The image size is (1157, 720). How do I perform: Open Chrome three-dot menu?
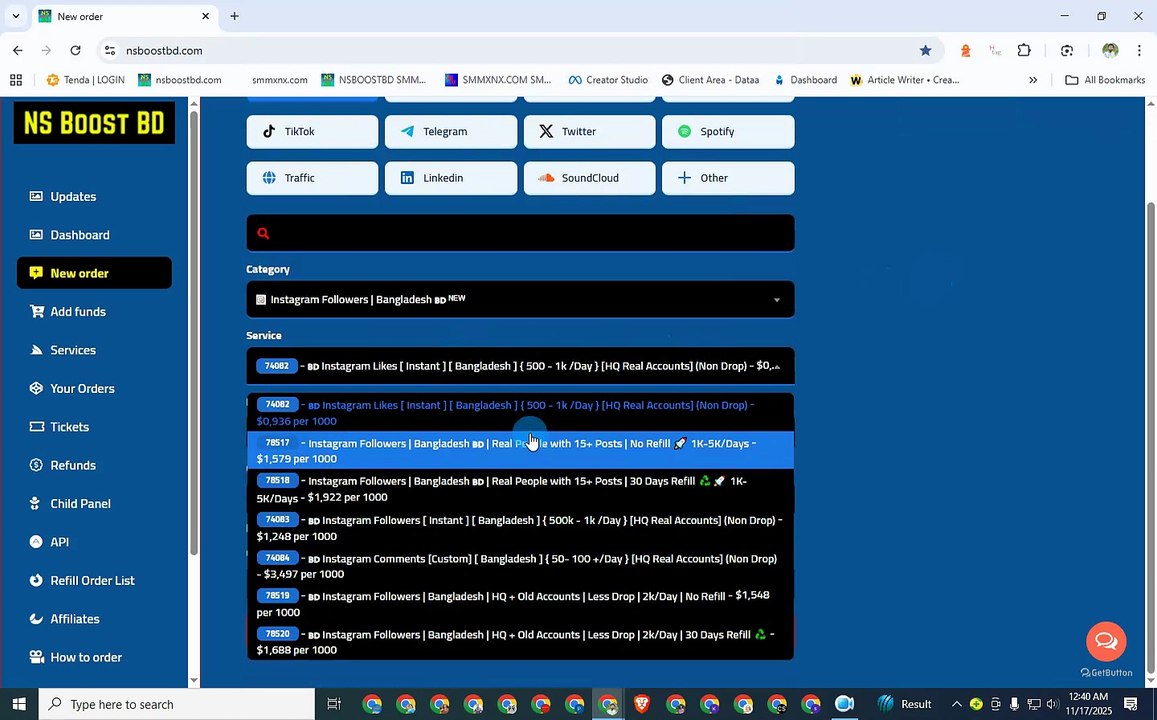[1139, 50]
